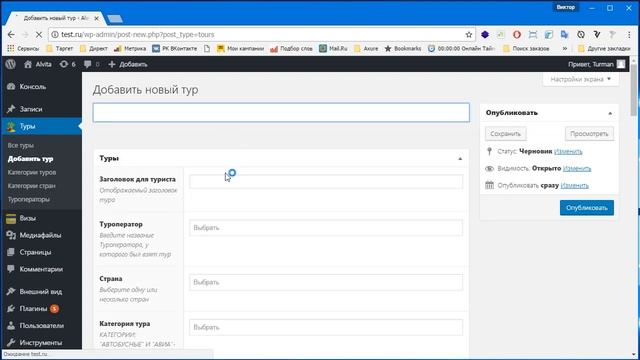640x360 pixels.
Task: Open the Mail.Ru bookmark
Action: (x=333, y=49)
